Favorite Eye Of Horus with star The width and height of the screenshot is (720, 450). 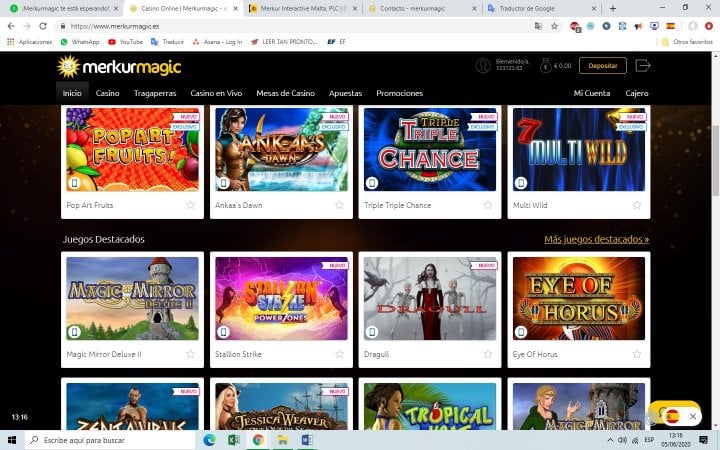[637, 354]
